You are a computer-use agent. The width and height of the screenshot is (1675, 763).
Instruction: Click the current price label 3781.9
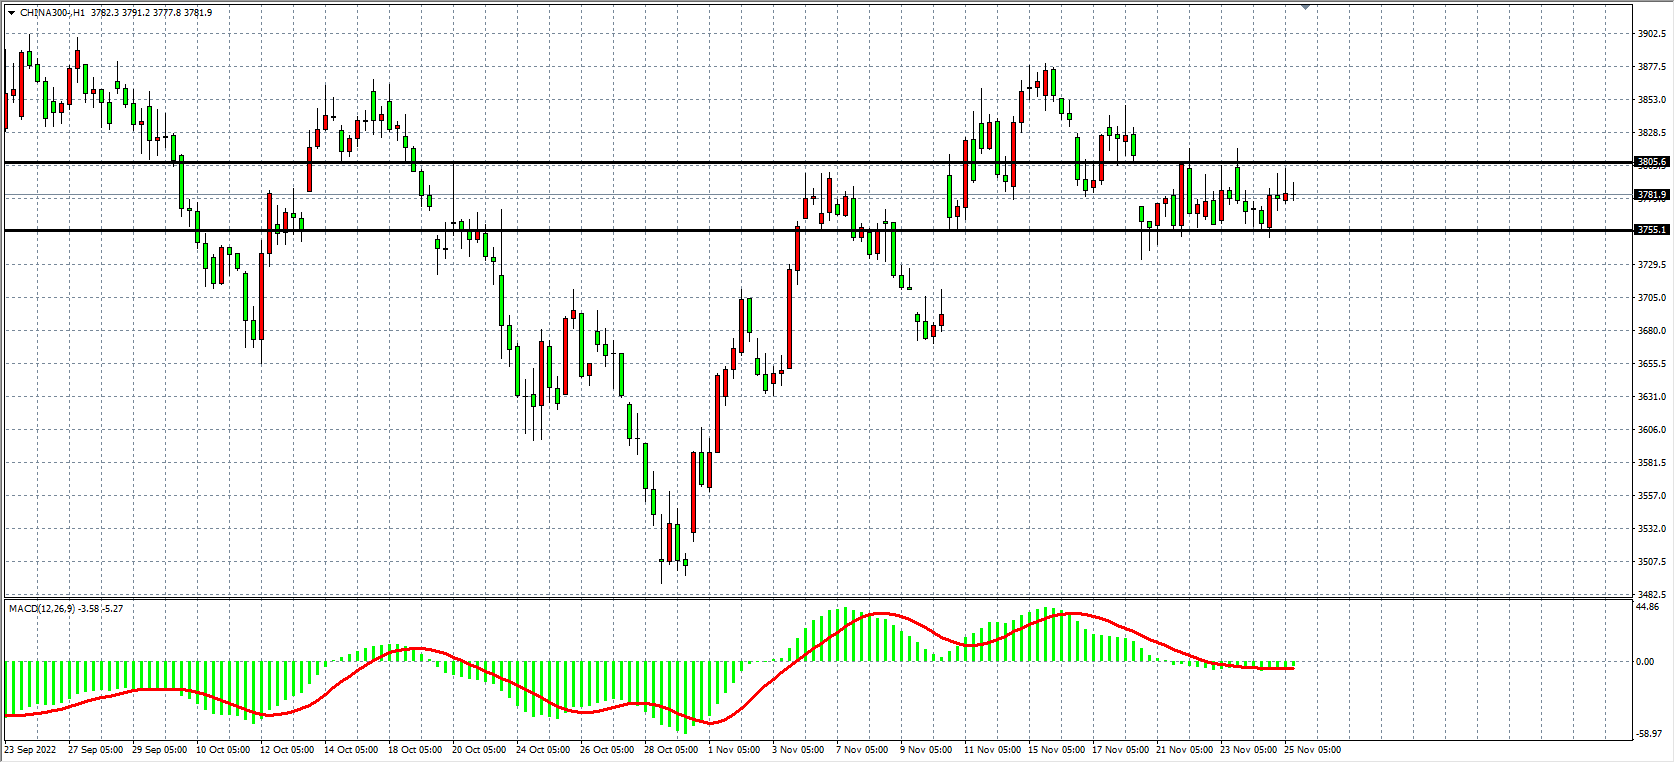coord(1651,195)
